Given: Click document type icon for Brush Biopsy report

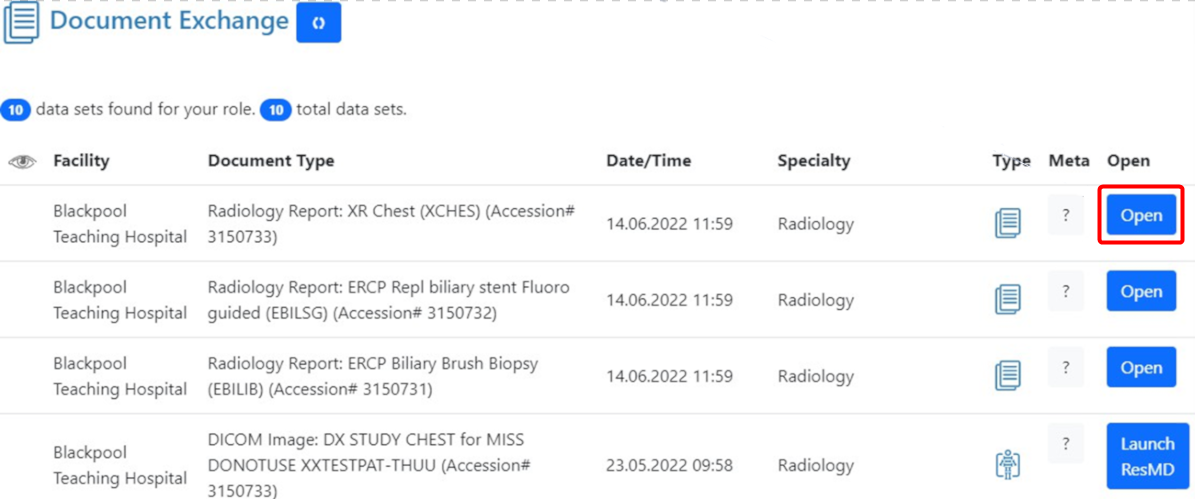Looking at the screenshot, I should (x=1008, y=376).
